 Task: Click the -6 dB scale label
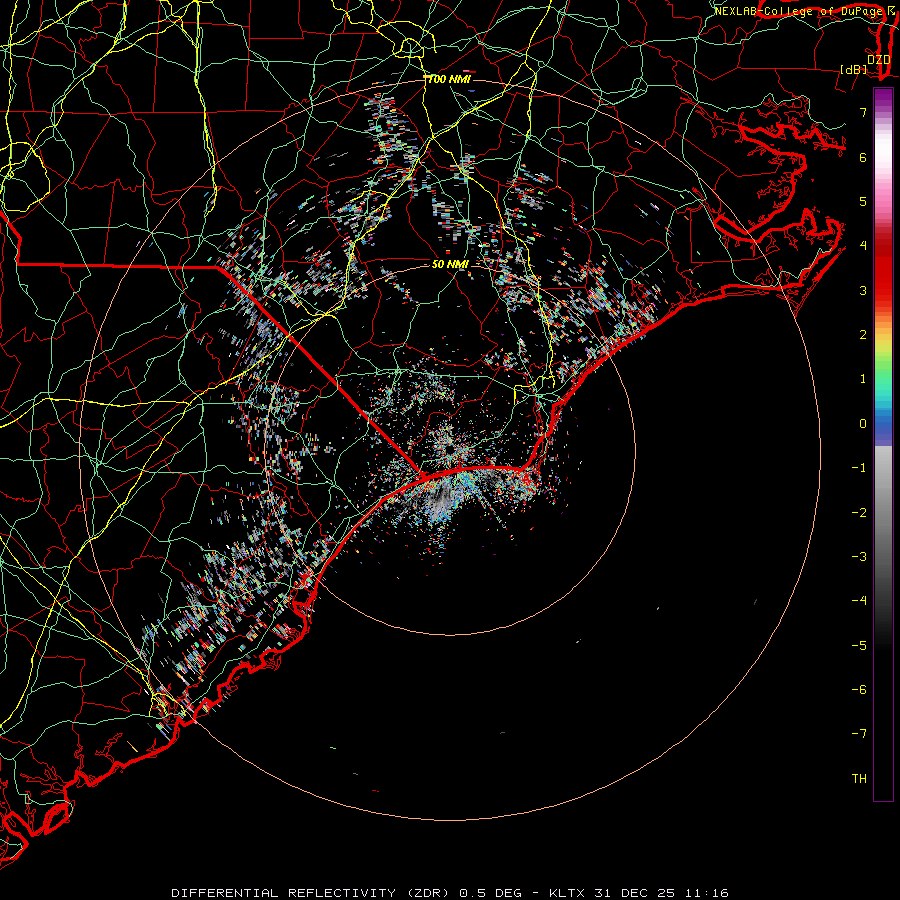coord(859,690)
